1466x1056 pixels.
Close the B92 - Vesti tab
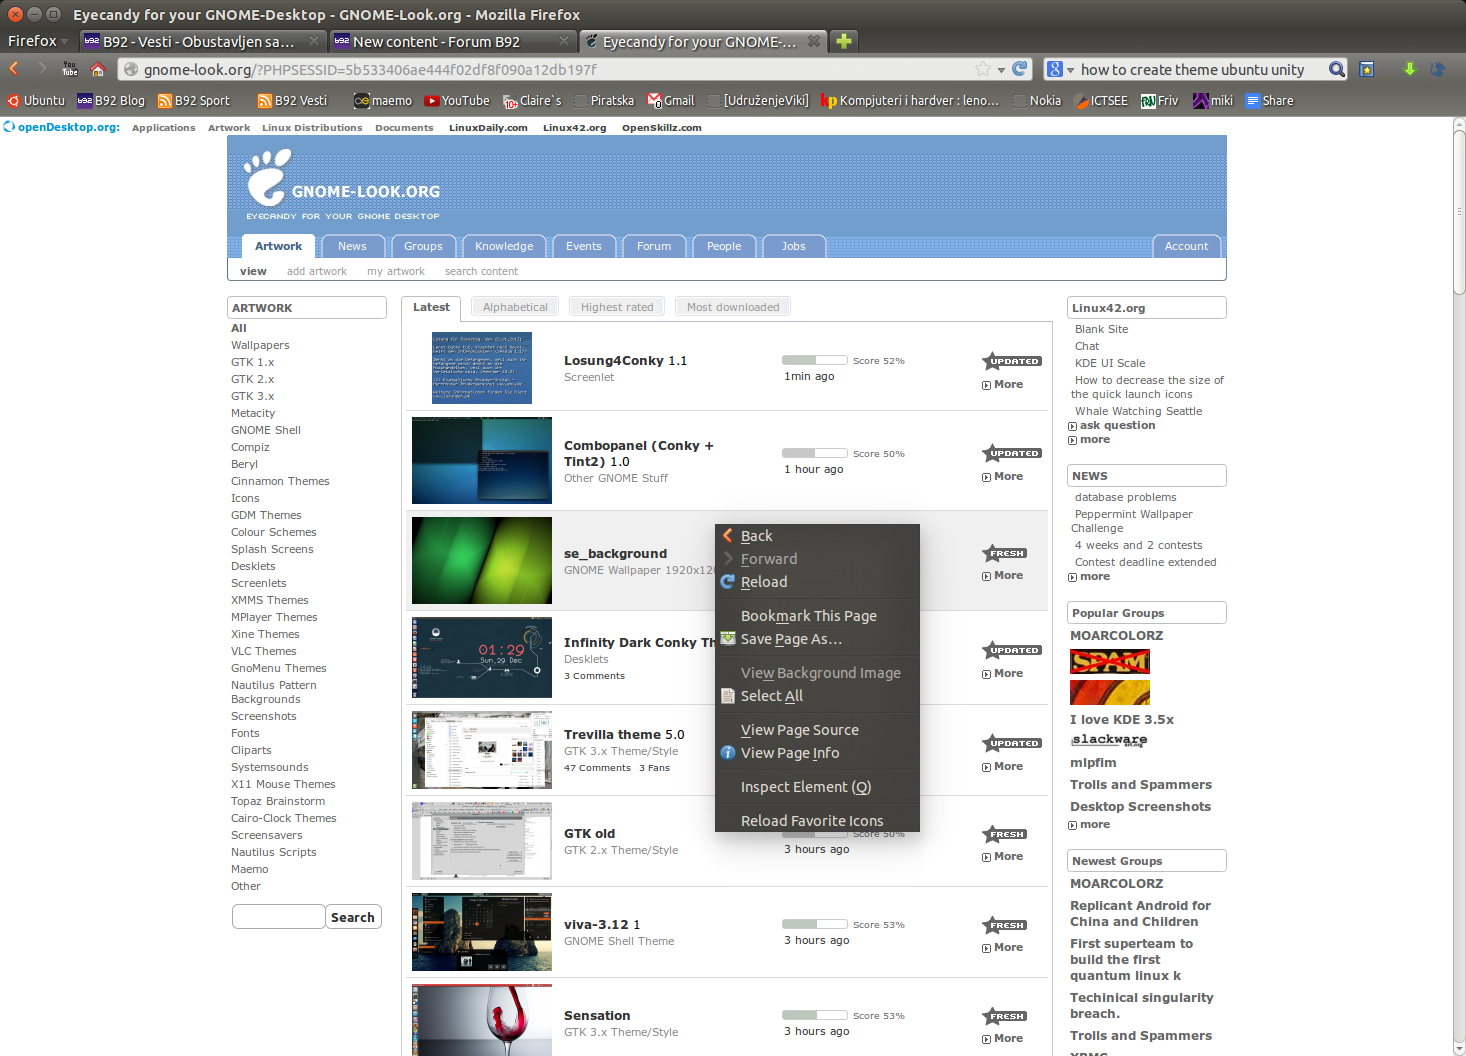pyautogui.click(x=314, y=41)
